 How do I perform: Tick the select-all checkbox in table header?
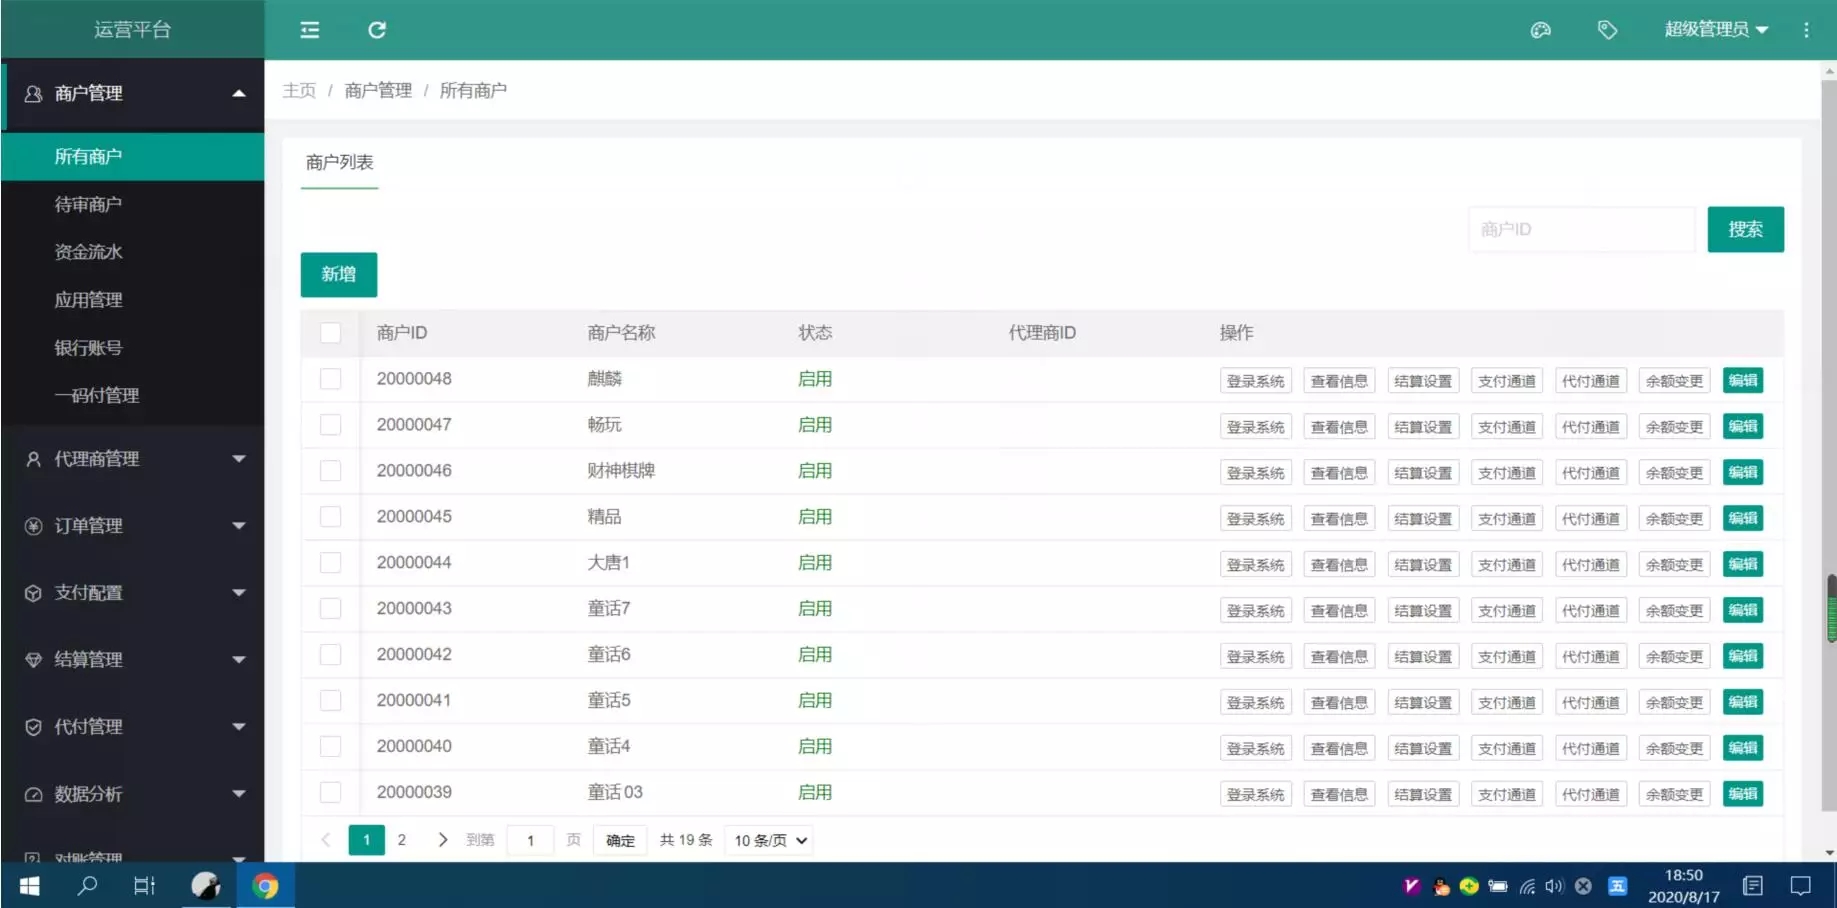330,333
